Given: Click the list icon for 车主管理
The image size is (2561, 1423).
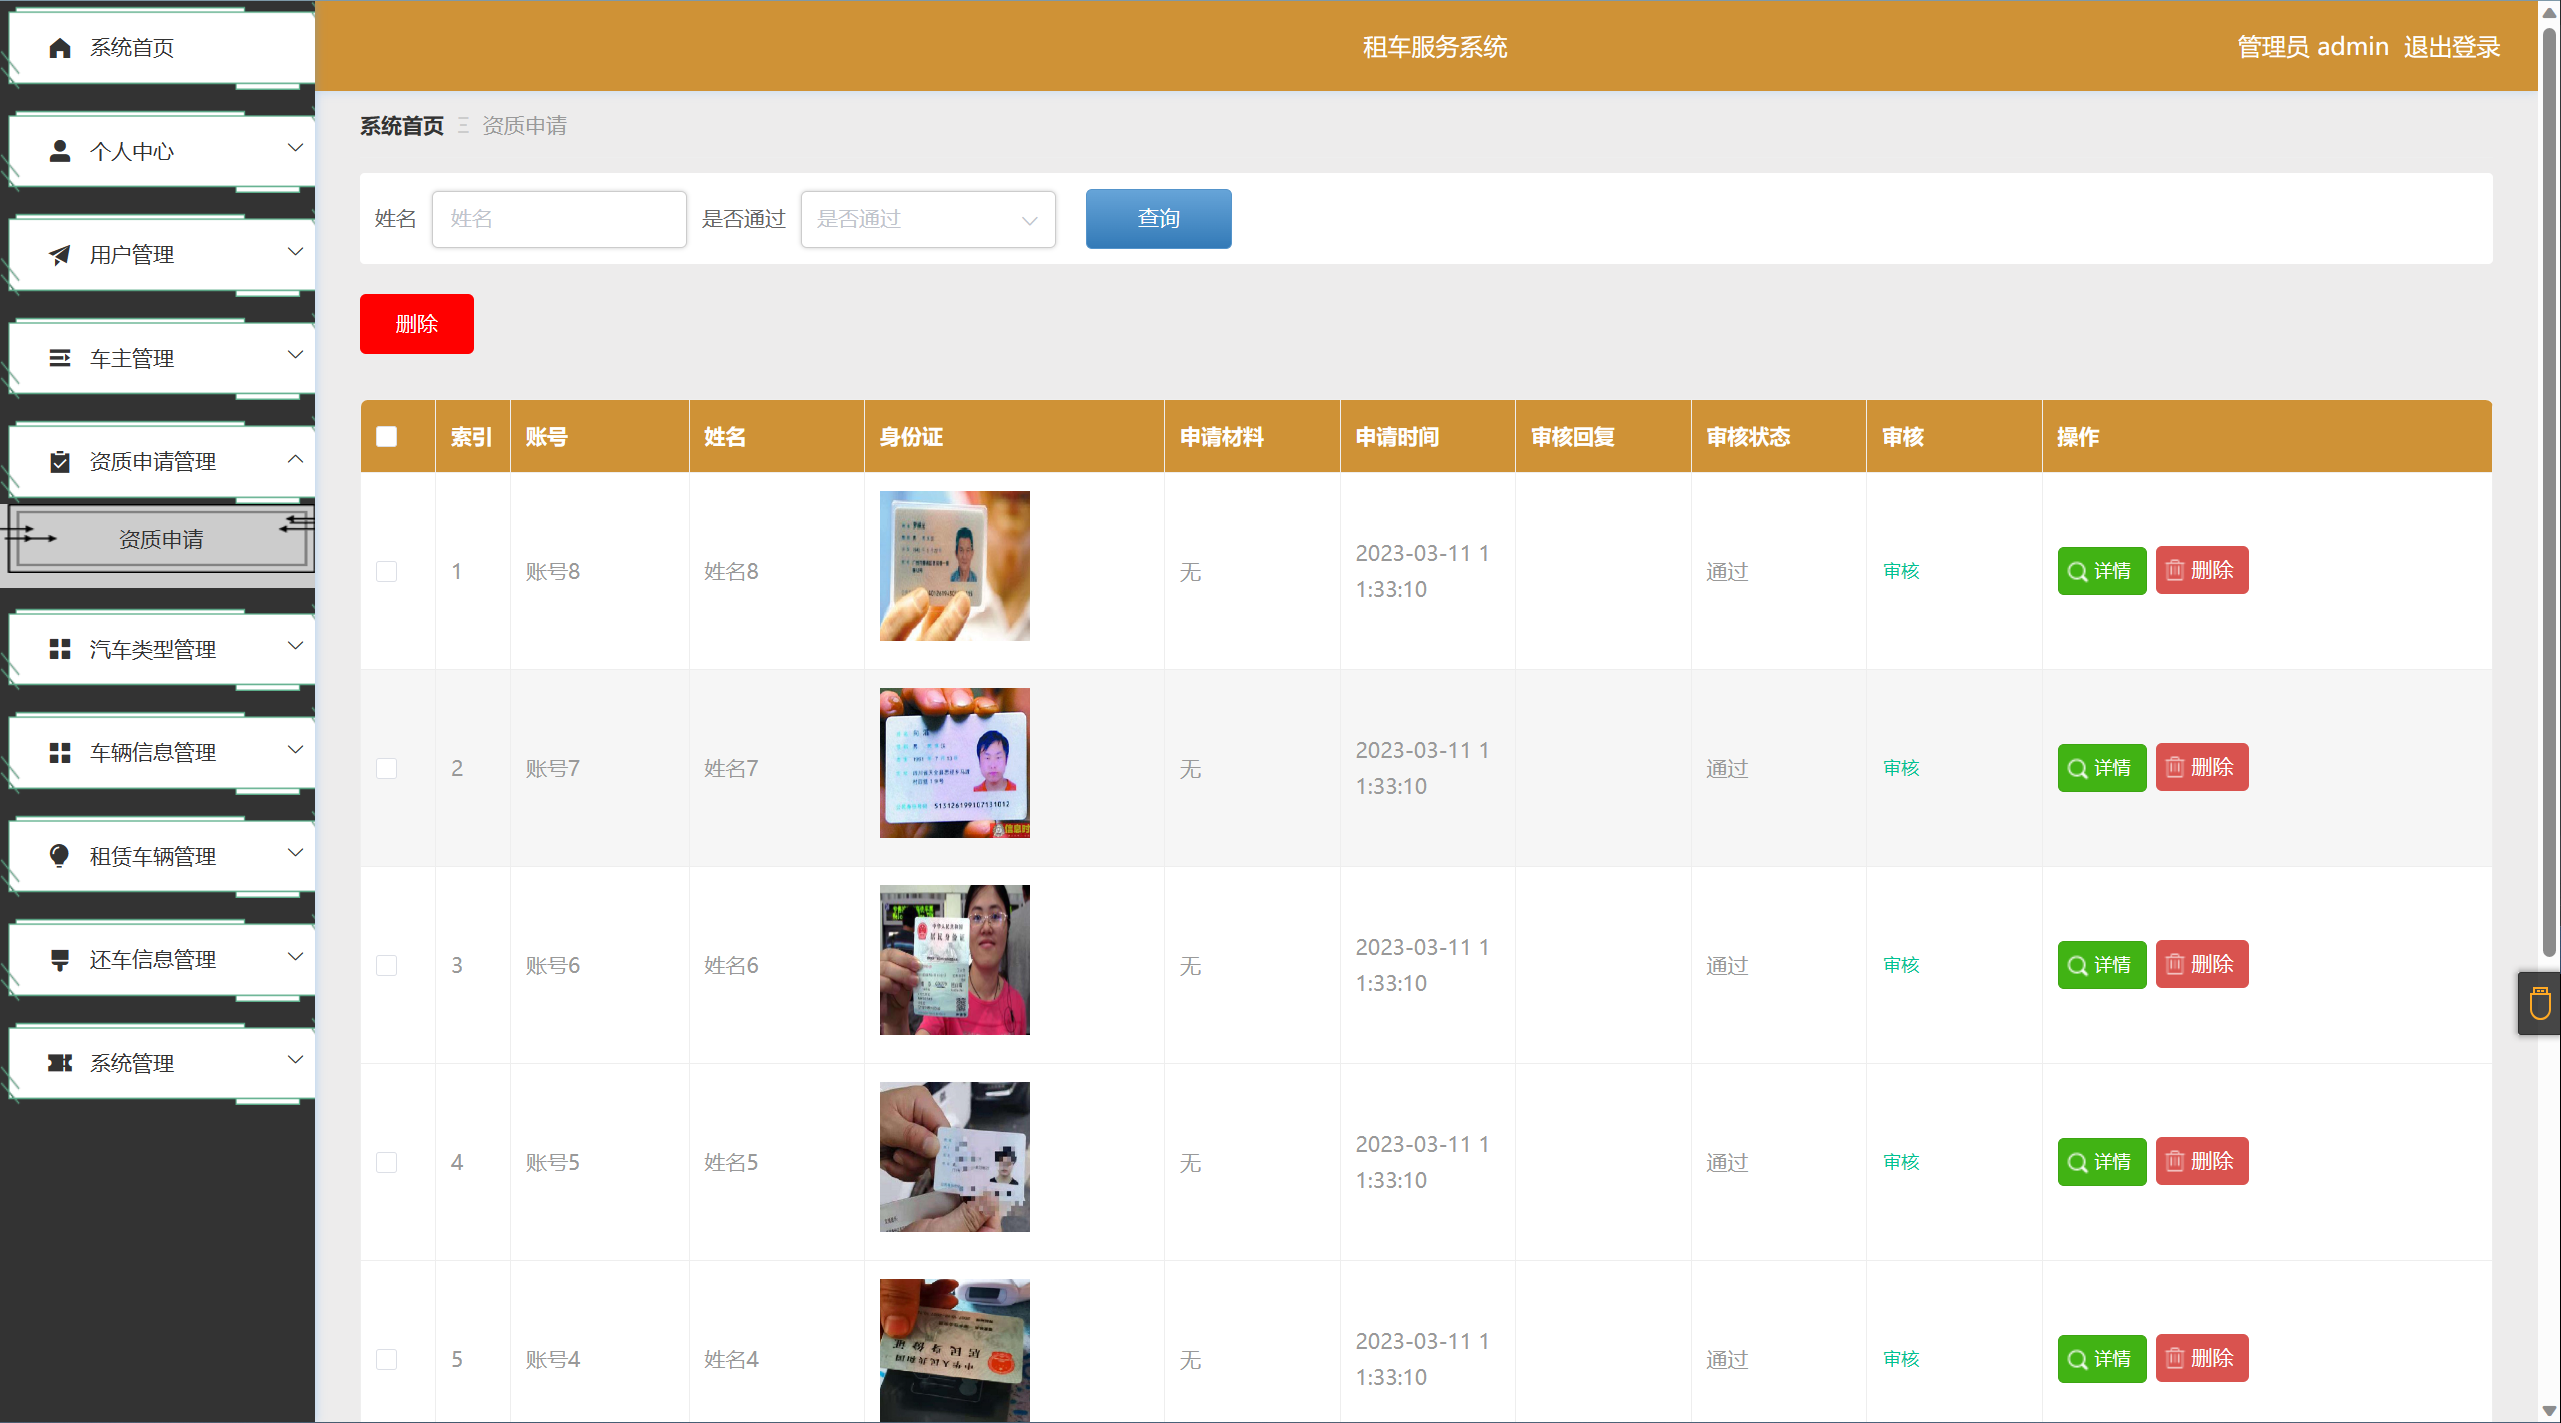Looking at the screenshot, I should click(x=60, y=358).
